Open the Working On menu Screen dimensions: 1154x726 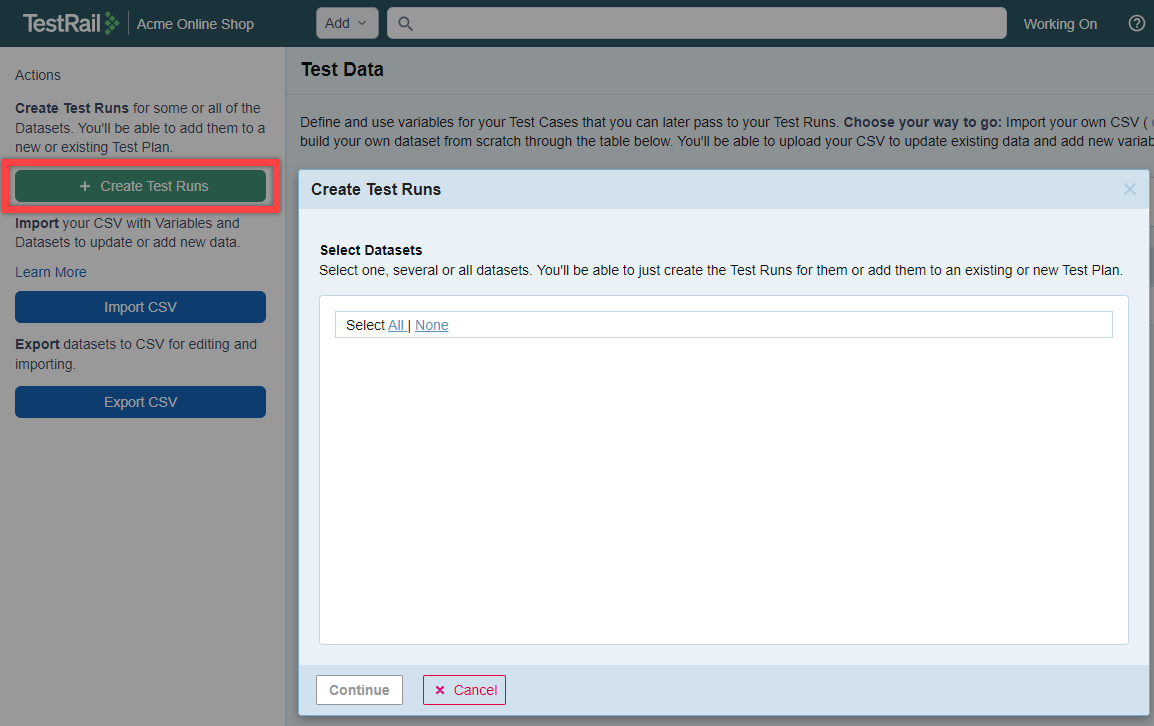pyautogui.click(x=1060, y=24)
